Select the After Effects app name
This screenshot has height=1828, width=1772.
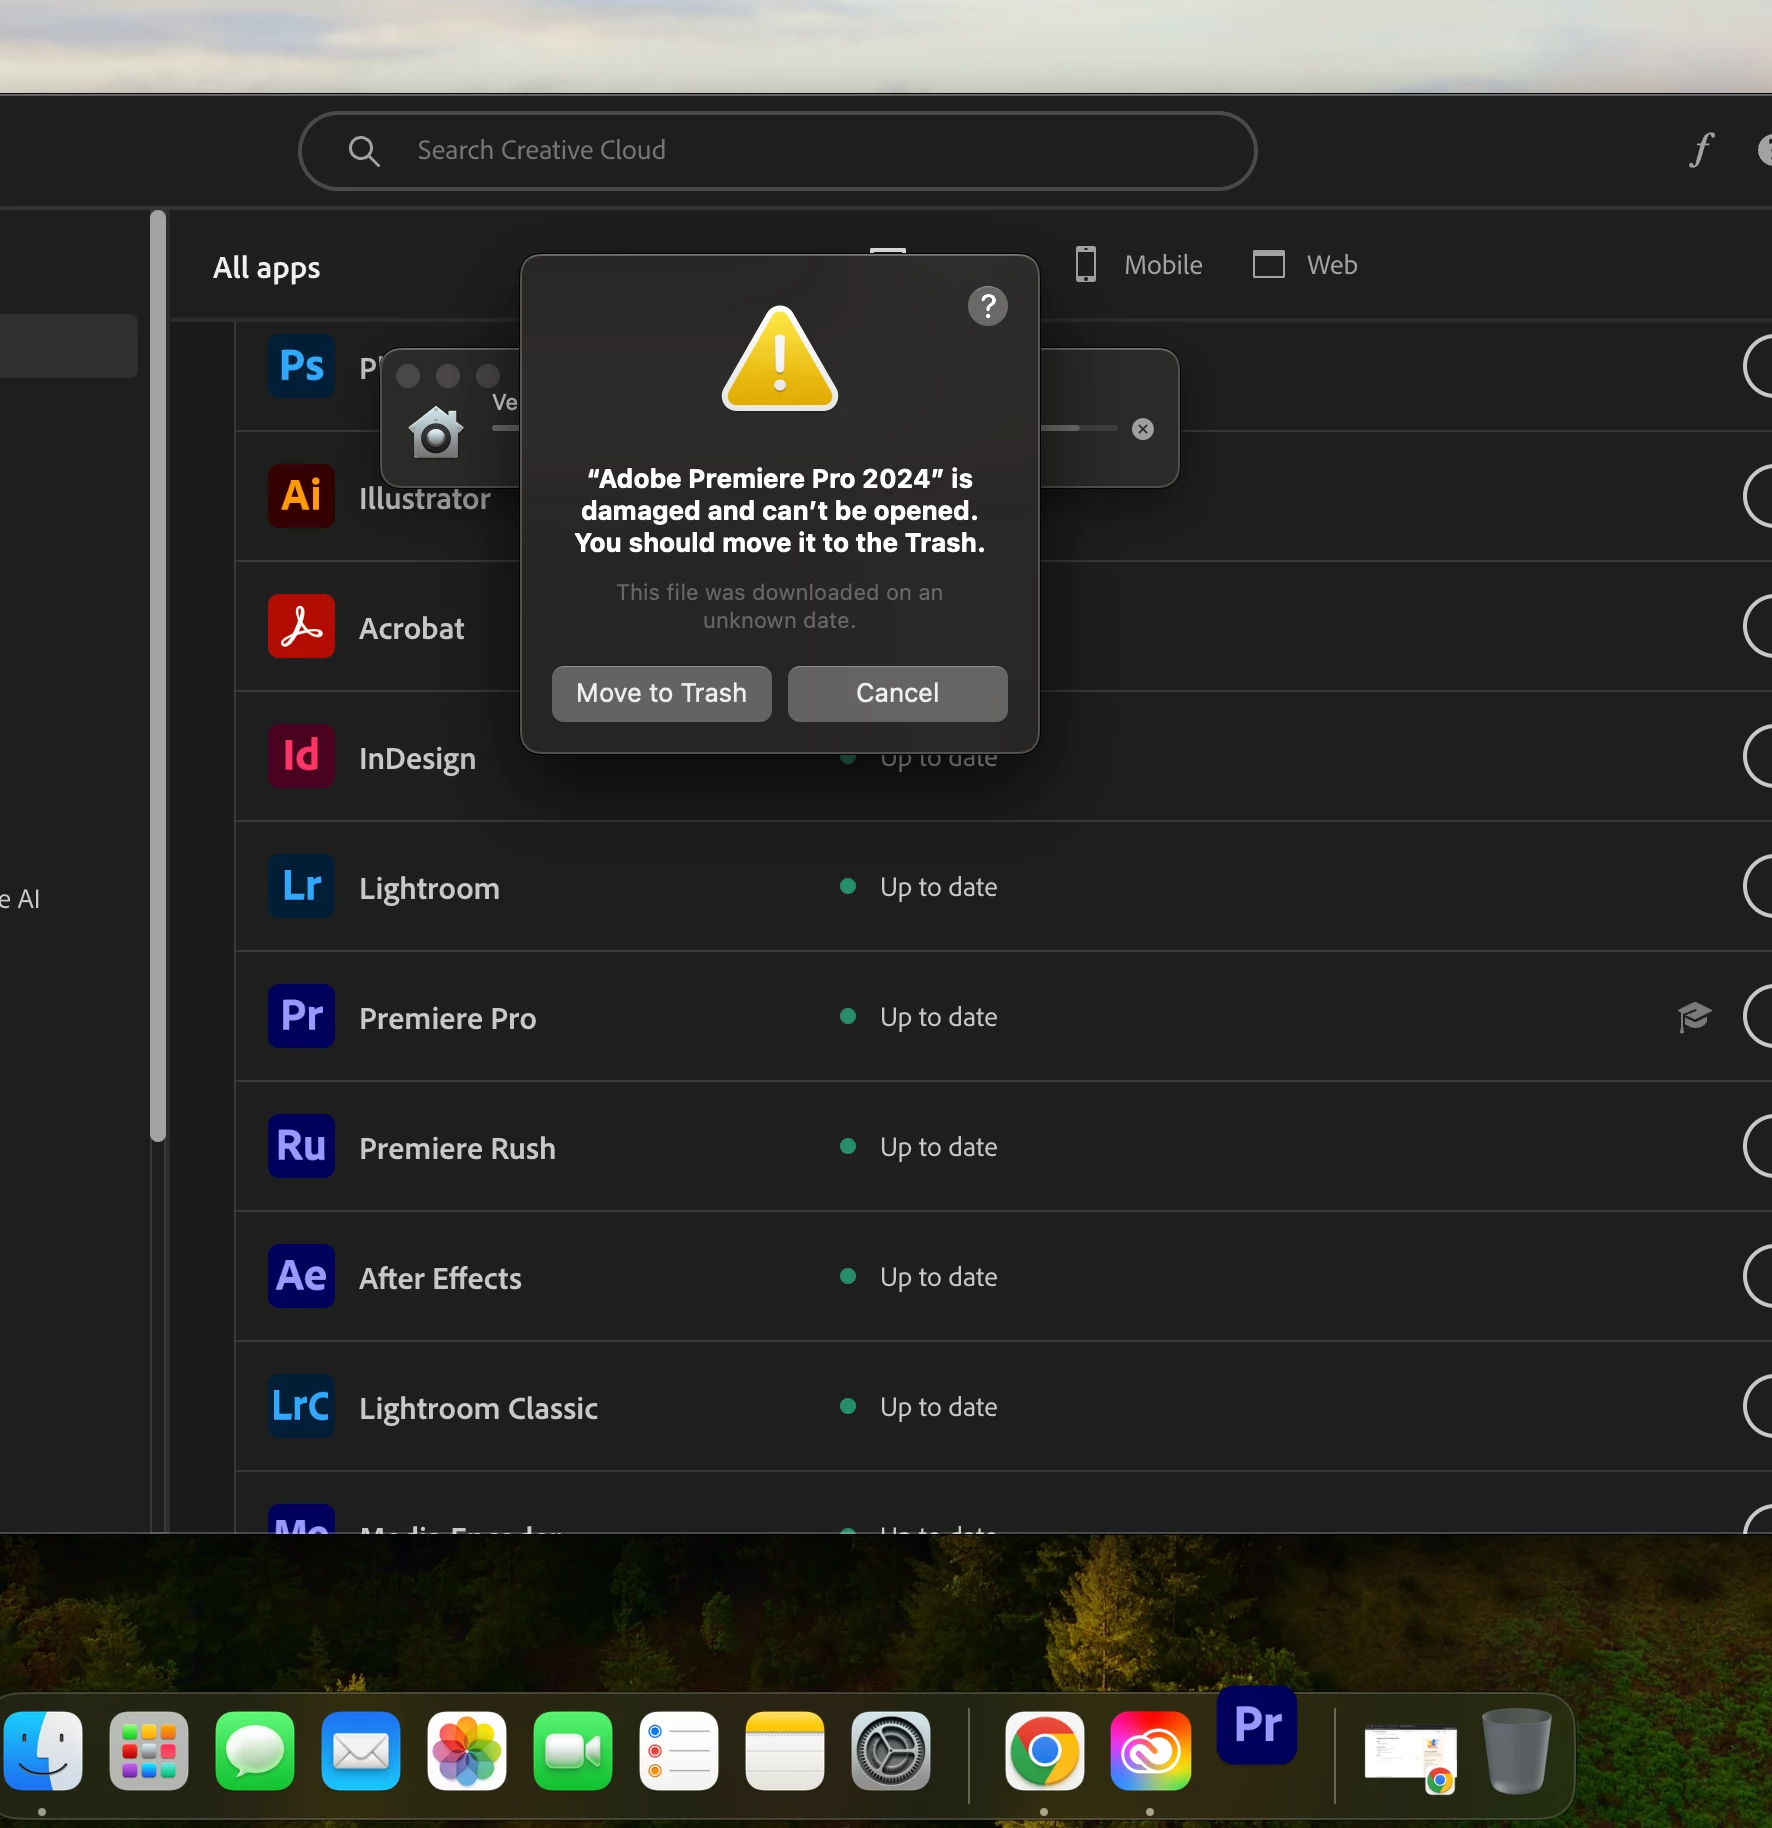[x=440, y=1278]
